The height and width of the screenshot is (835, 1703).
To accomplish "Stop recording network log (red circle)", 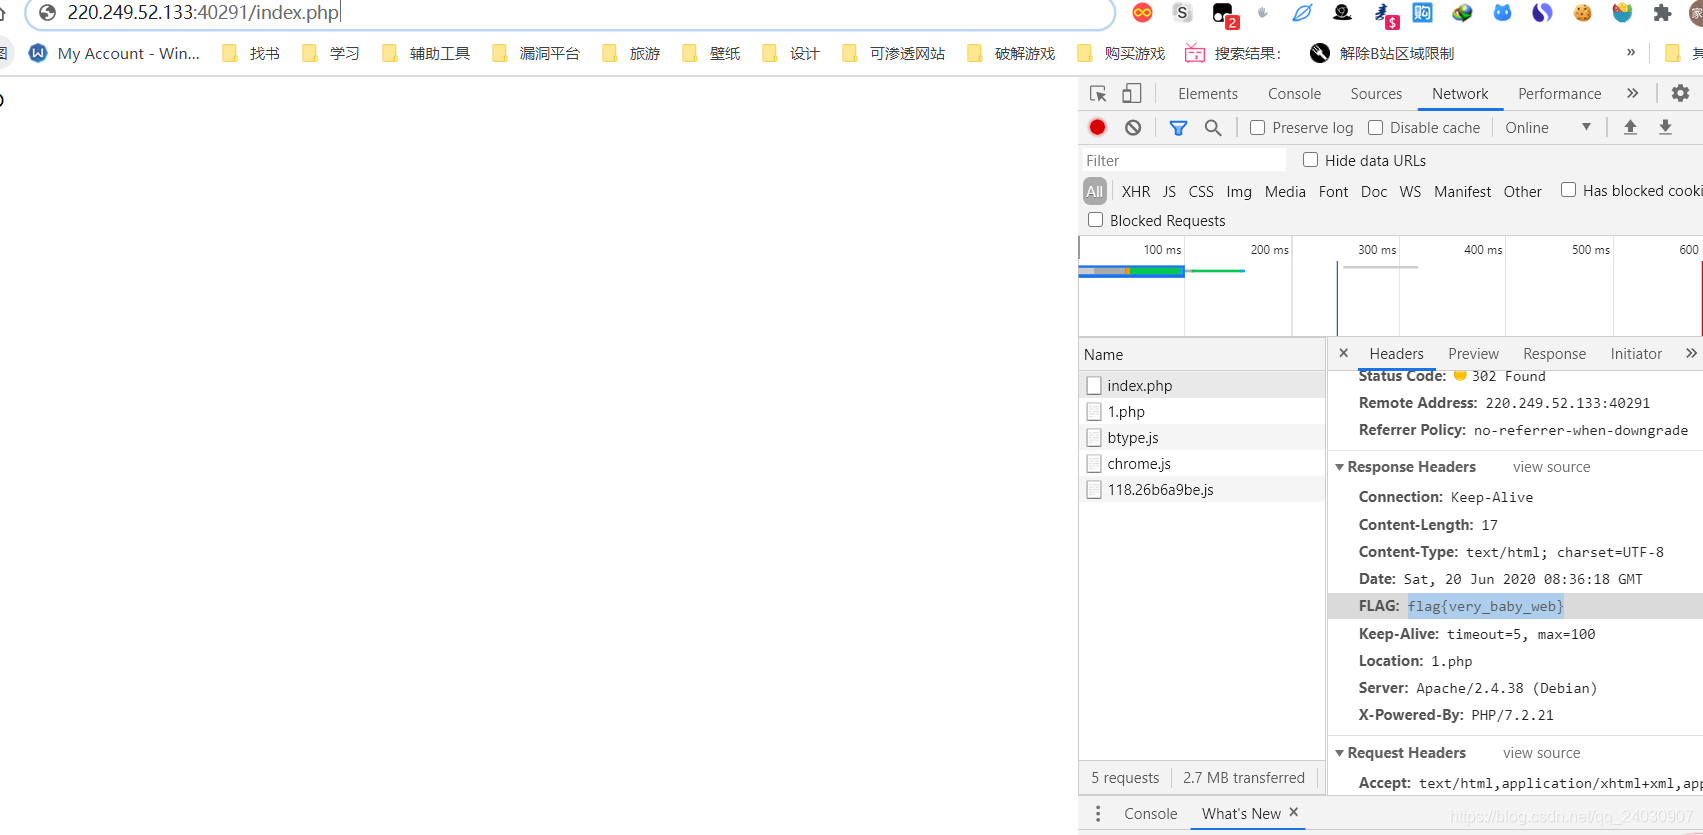I will click(1097, 127).
